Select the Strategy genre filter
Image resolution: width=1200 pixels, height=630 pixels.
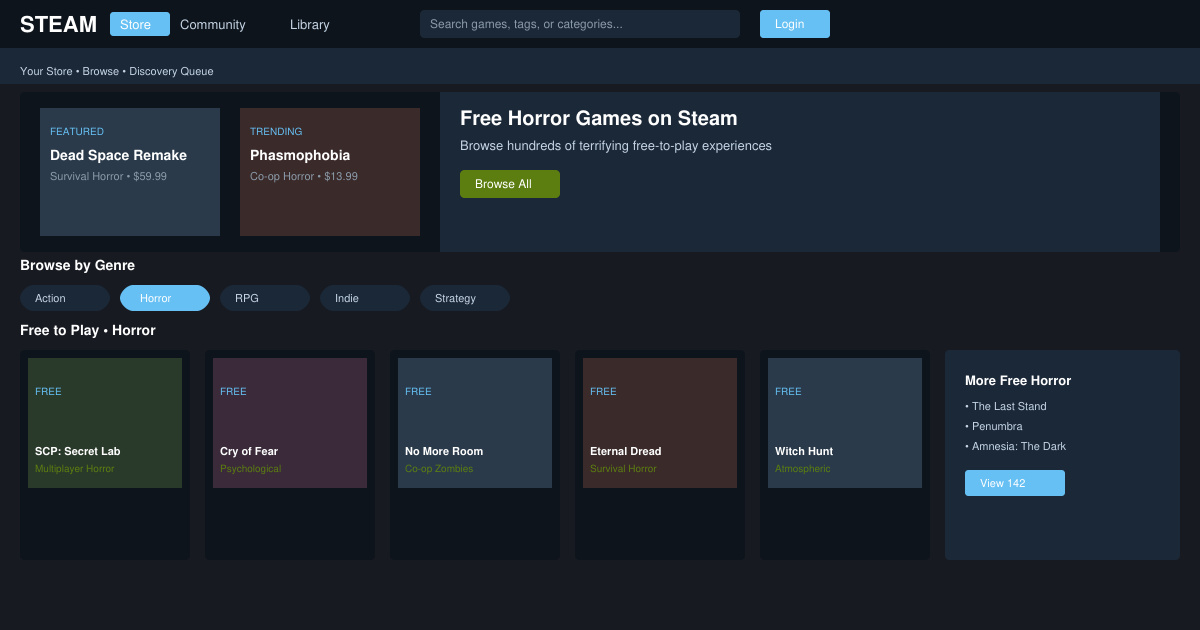(465, 298)
